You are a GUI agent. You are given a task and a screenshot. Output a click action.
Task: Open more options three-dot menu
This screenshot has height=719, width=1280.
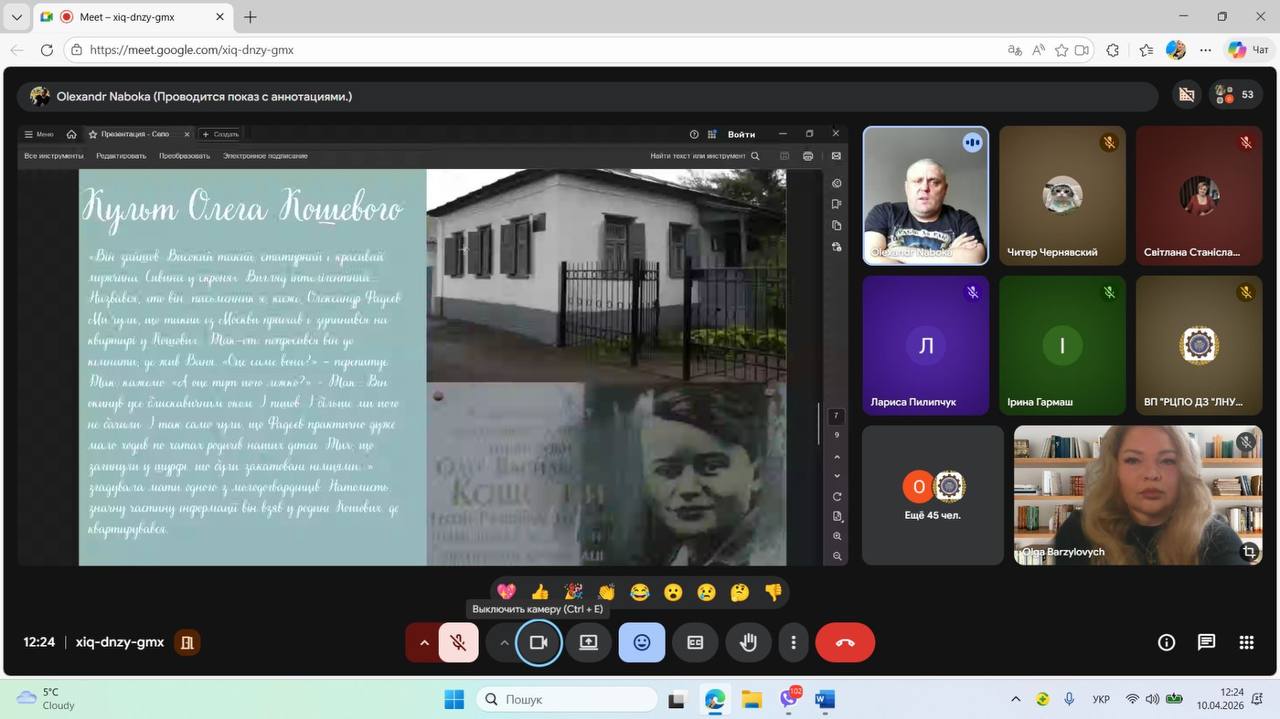tap(794, 643)
